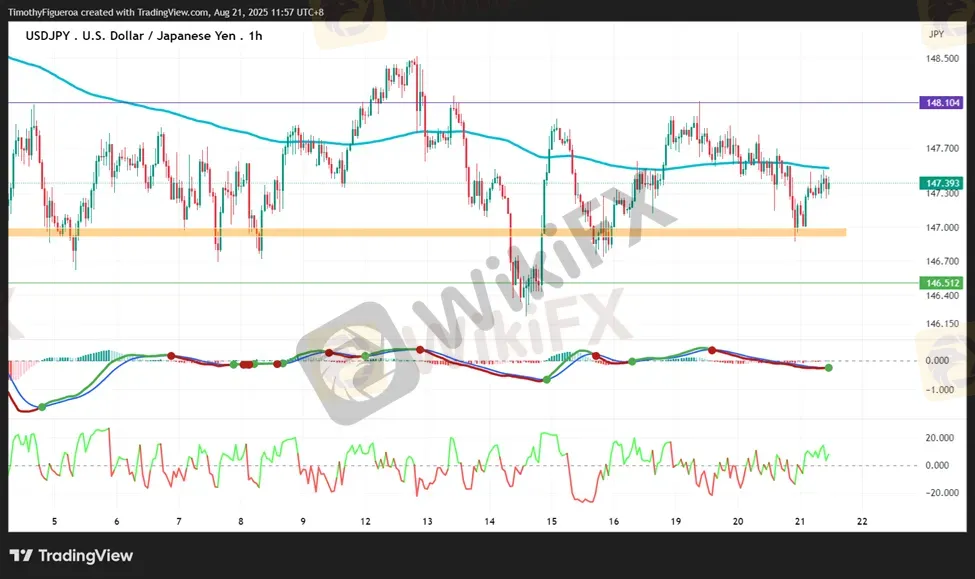Click the MACD 0.000 zero-level label
Screen dimensions: 975x579
click(936, 361)
